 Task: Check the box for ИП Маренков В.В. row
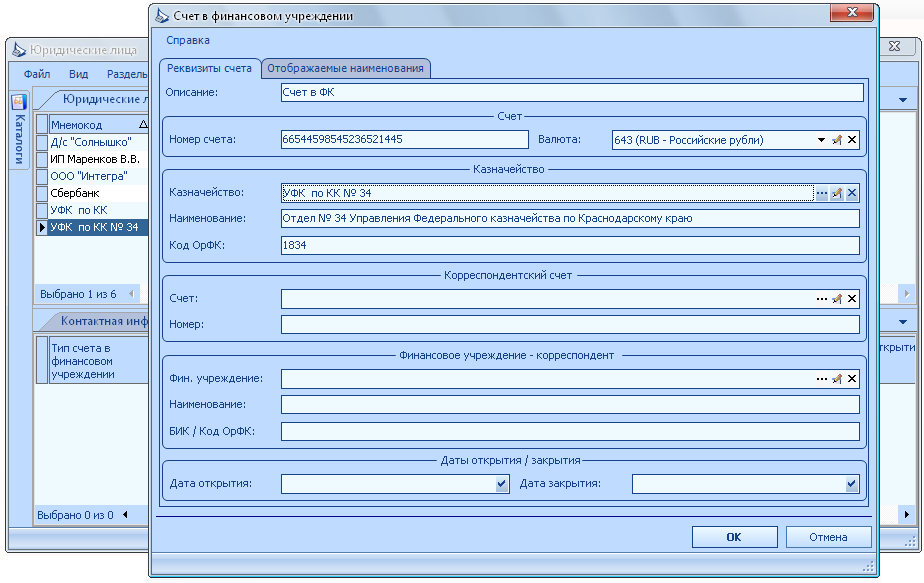[41, 160]
